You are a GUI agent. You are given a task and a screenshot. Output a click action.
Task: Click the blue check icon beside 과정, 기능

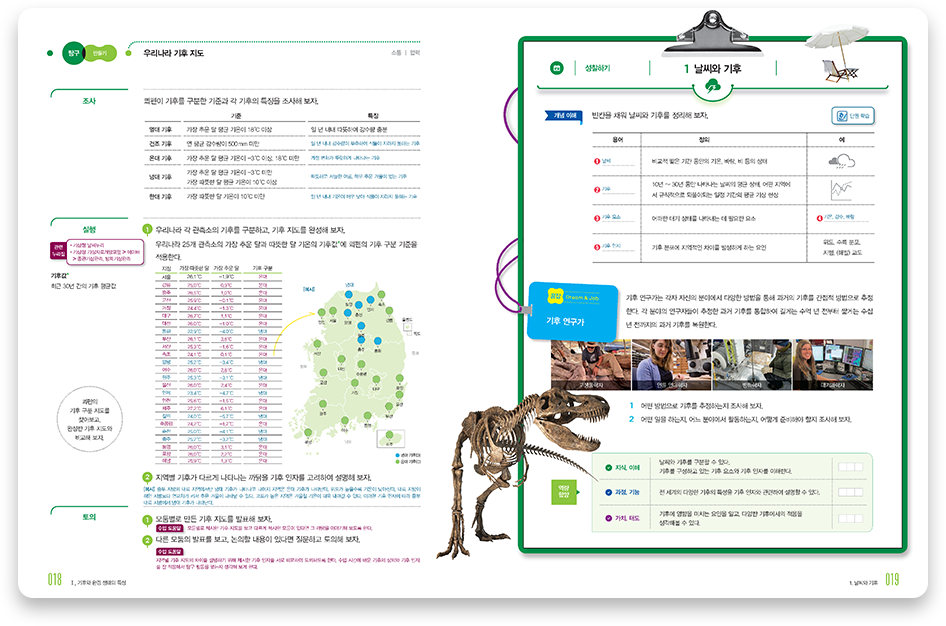pos(609,492)
